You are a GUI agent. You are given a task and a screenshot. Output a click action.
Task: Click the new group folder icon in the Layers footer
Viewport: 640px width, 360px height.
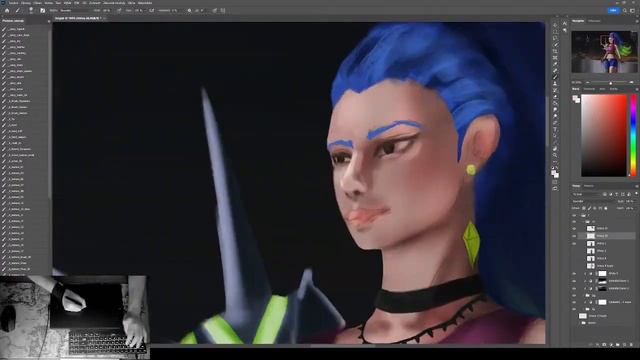[618, 345]
